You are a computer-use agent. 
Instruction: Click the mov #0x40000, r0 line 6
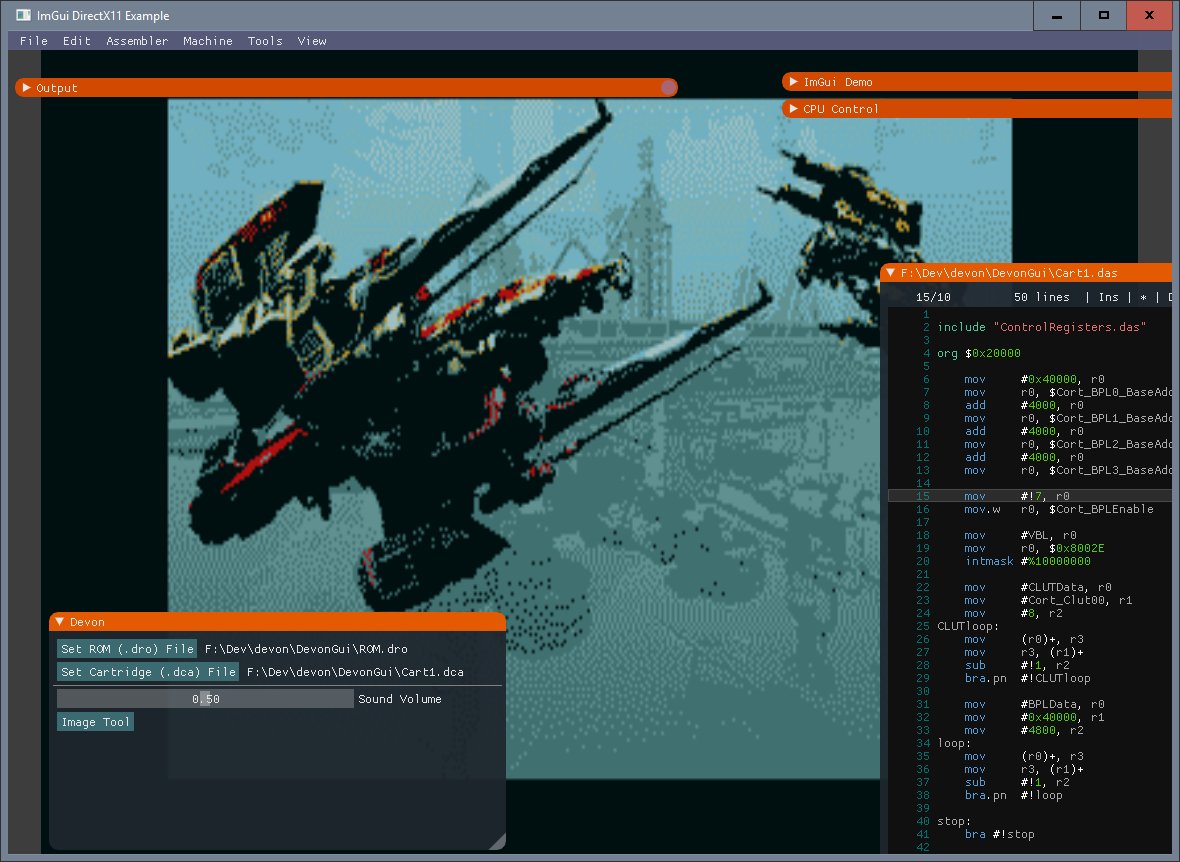[1035, 379]
